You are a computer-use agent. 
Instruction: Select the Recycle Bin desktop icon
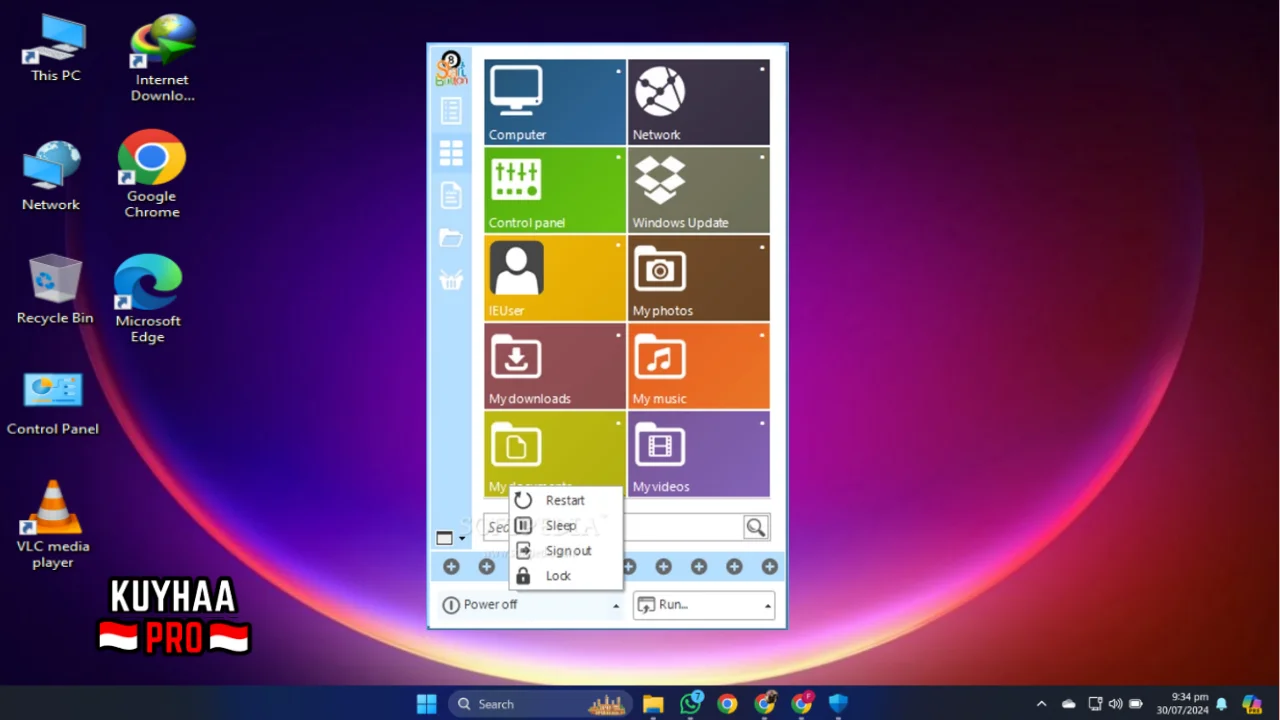point(55,290)
